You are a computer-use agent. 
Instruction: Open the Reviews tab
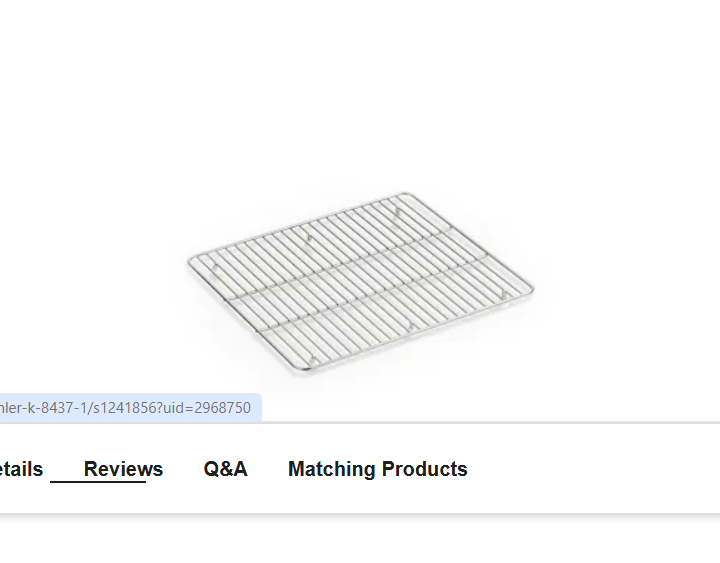coord(123,469)
